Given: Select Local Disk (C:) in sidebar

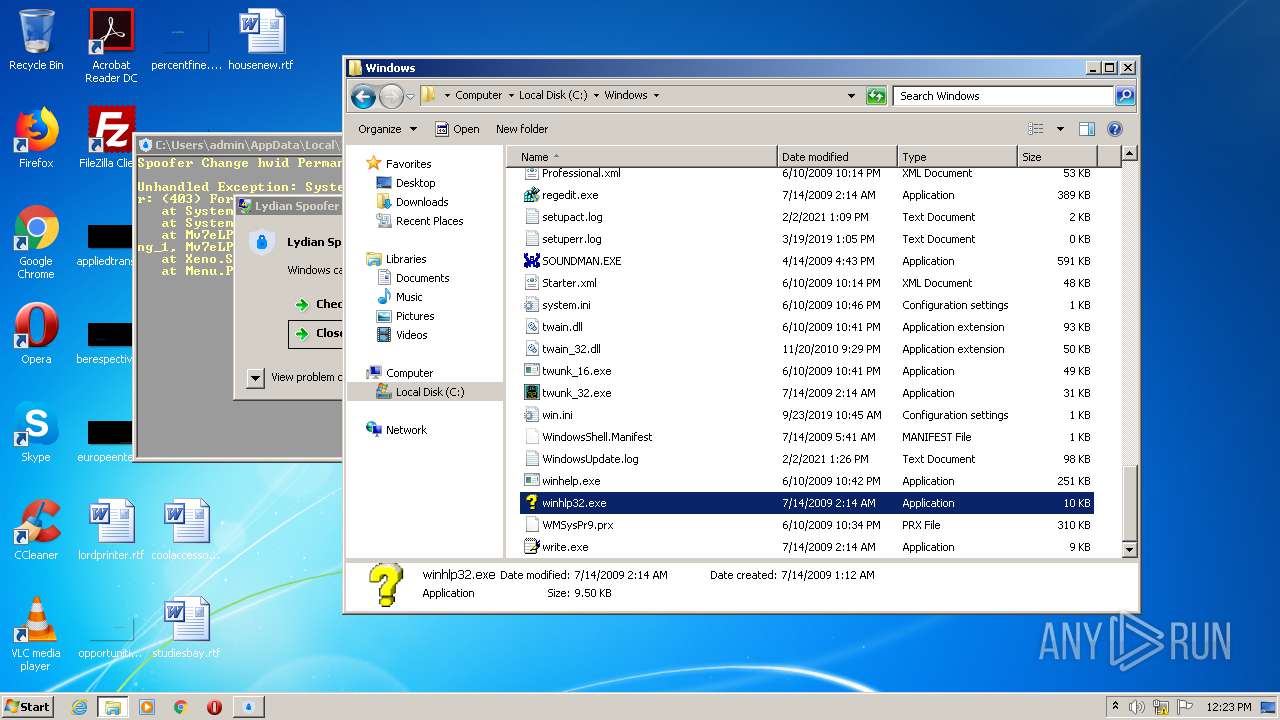Looking at the screenshot, I should [x=430, y=392].
